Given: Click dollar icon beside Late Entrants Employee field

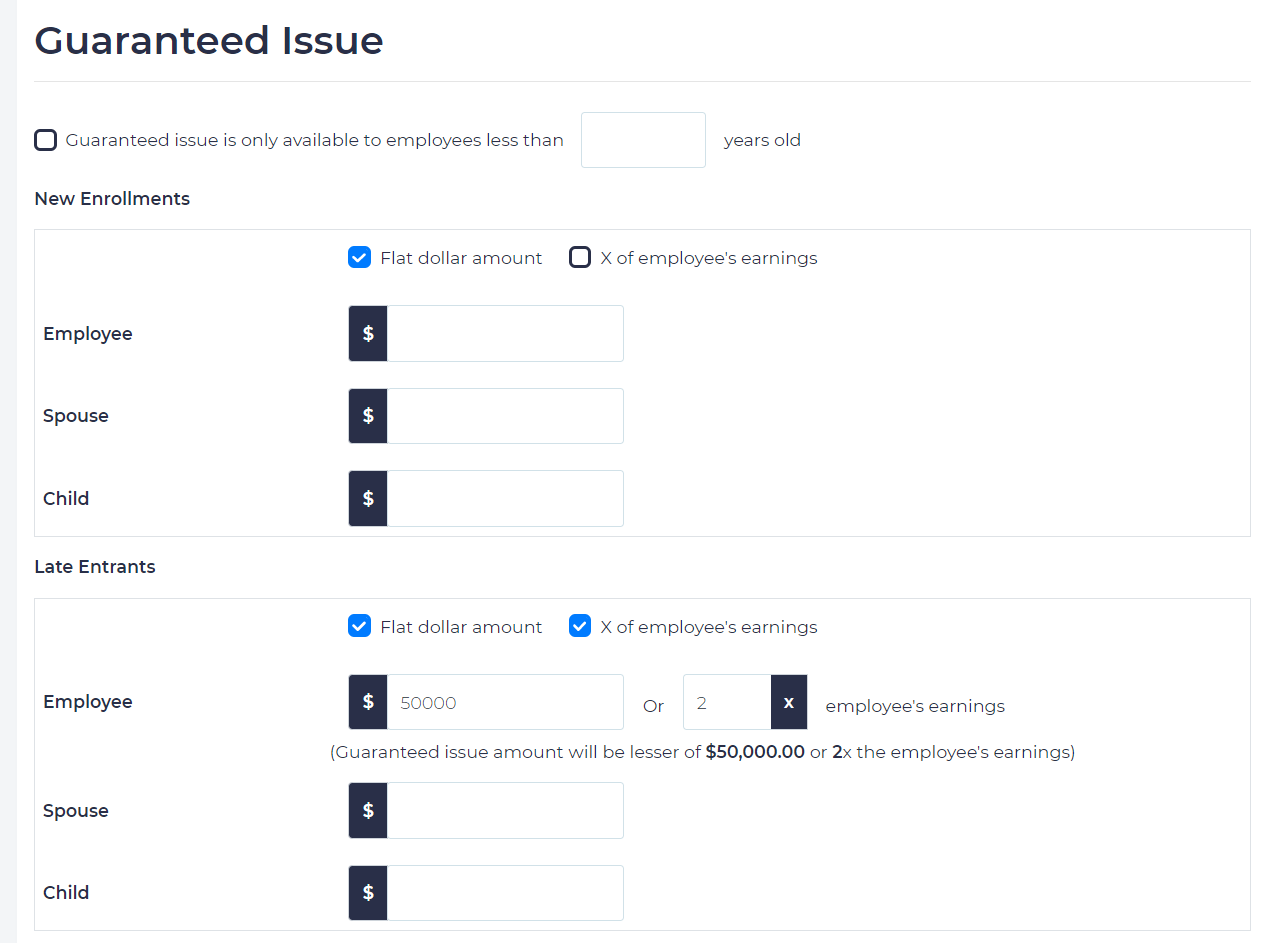Looking at the screenshot, I should [368, 702].
